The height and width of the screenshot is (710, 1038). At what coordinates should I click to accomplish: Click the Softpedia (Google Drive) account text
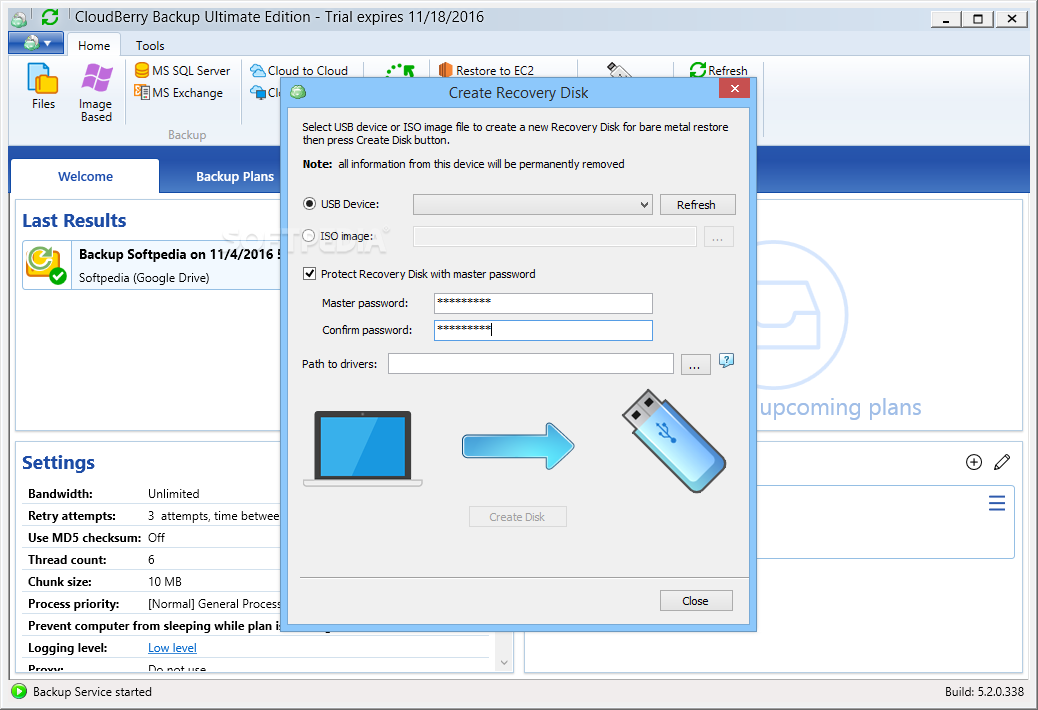[x=144, y=278]
